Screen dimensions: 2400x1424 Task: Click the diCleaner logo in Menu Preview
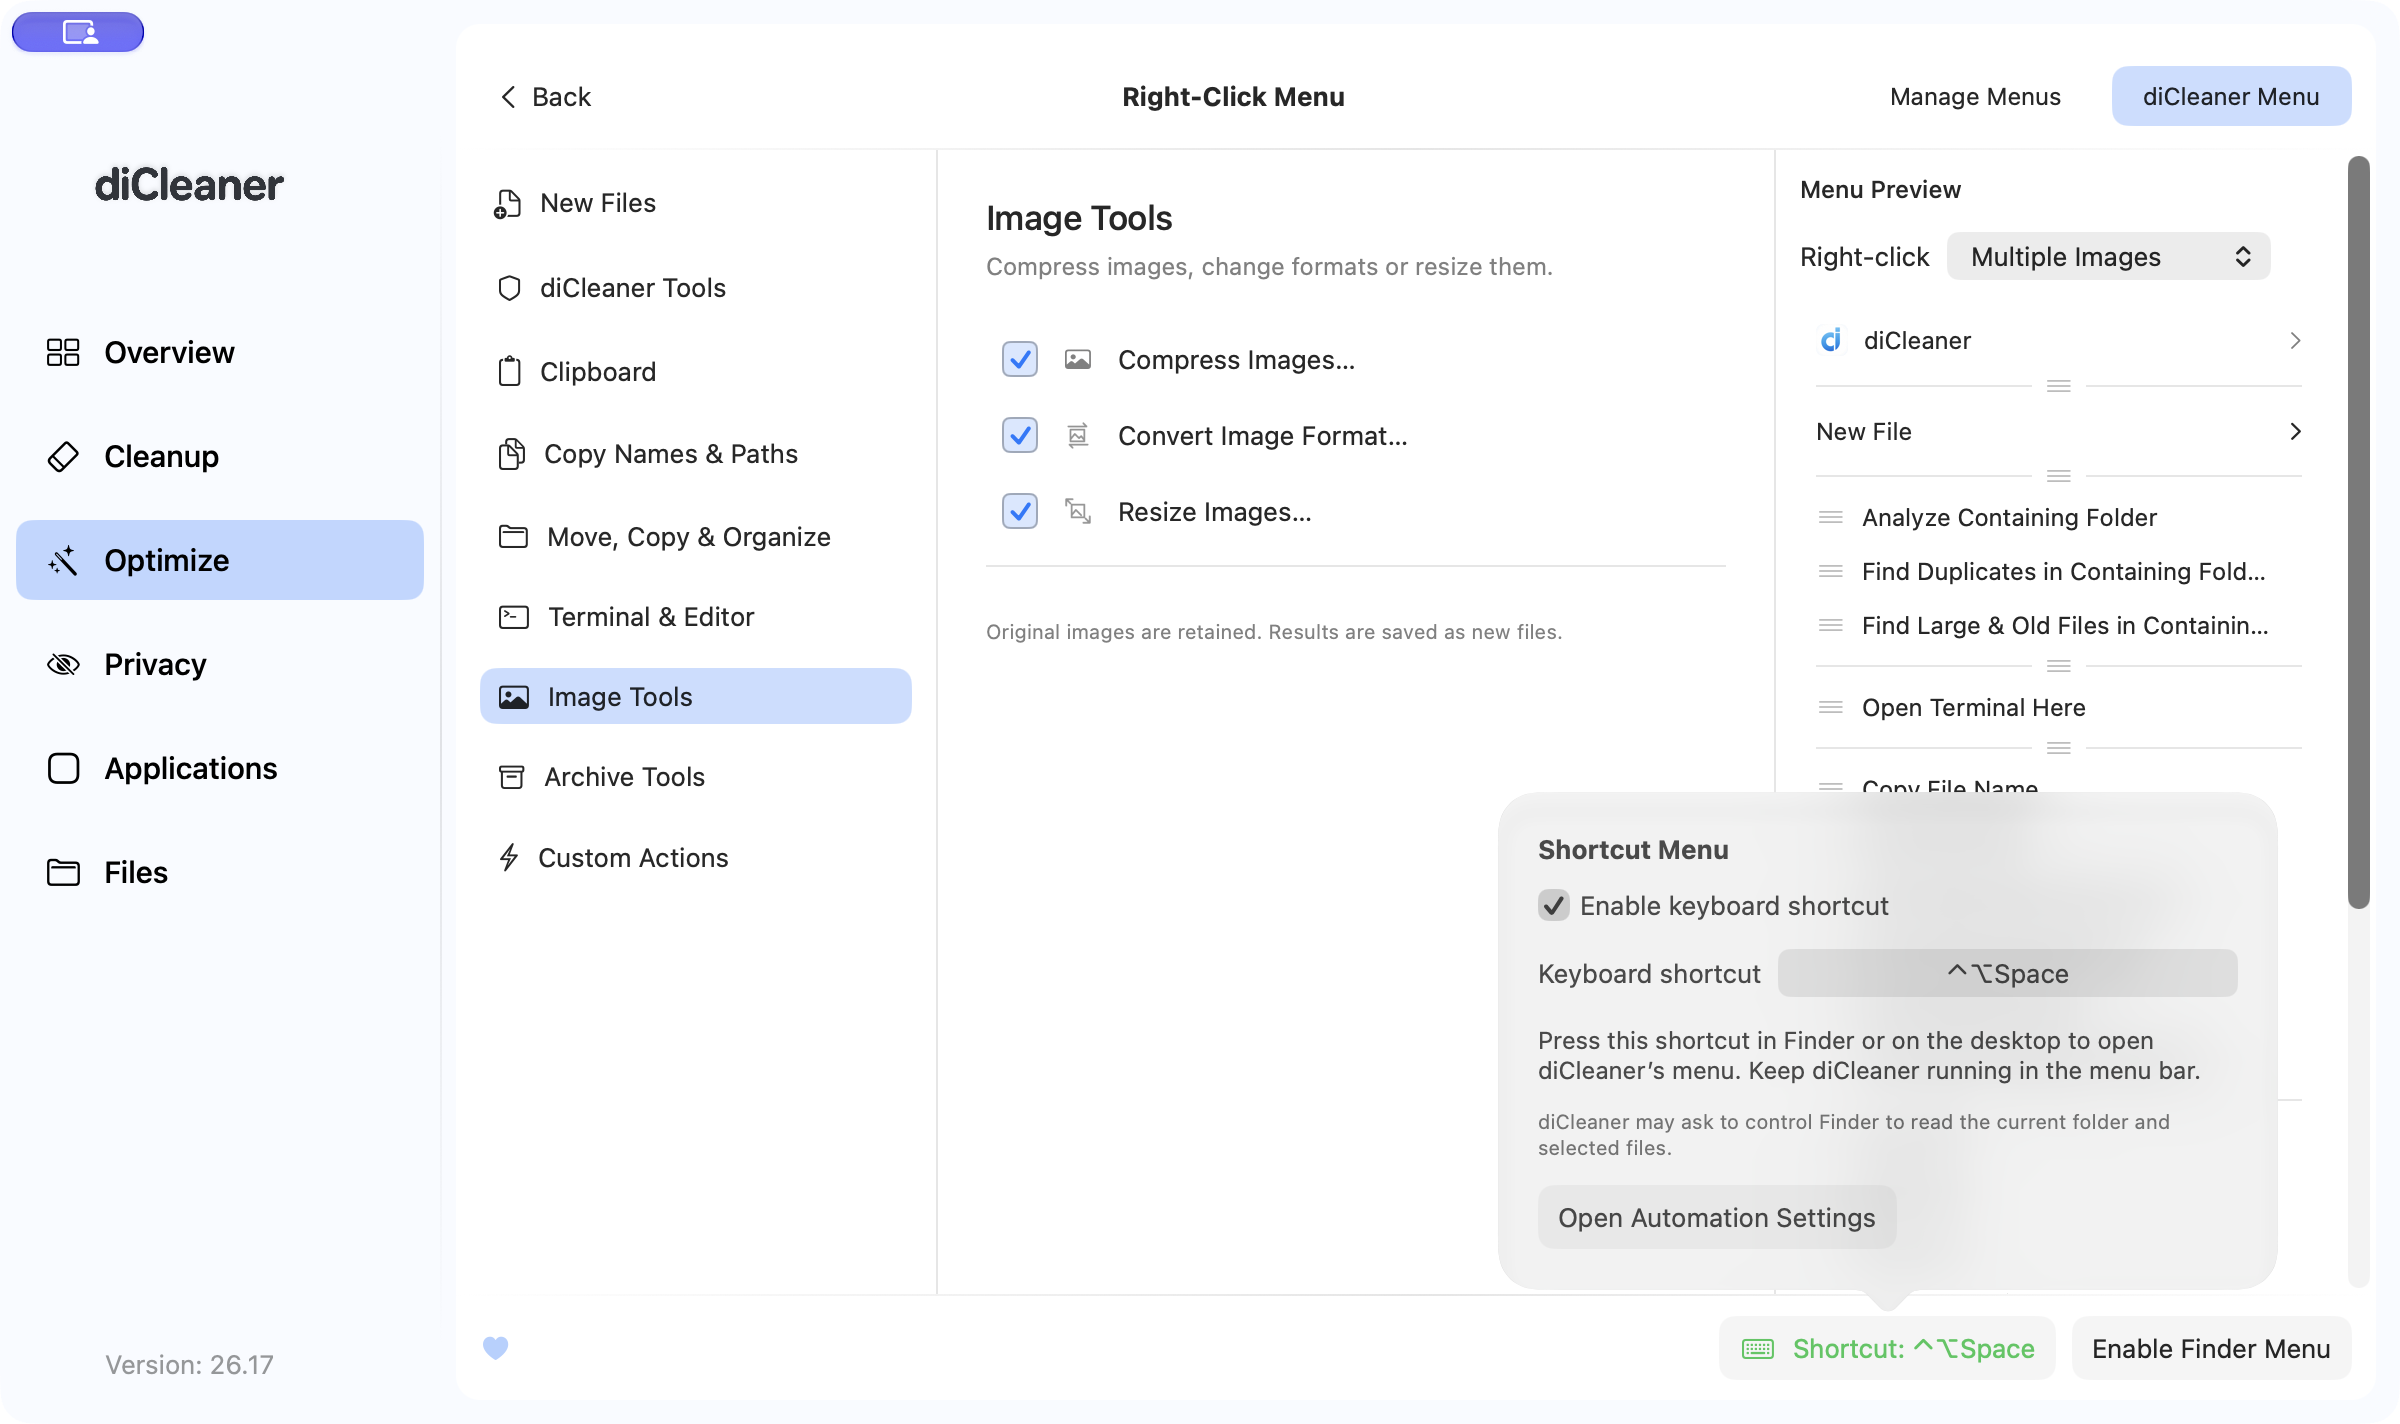(1831, 341)
